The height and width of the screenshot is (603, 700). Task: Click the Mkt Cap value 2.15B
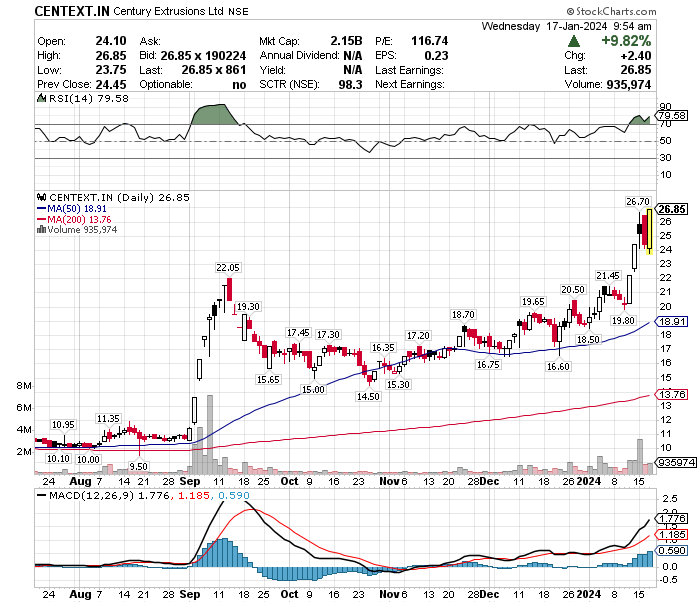pyautogui.click(x=346, y=41)
